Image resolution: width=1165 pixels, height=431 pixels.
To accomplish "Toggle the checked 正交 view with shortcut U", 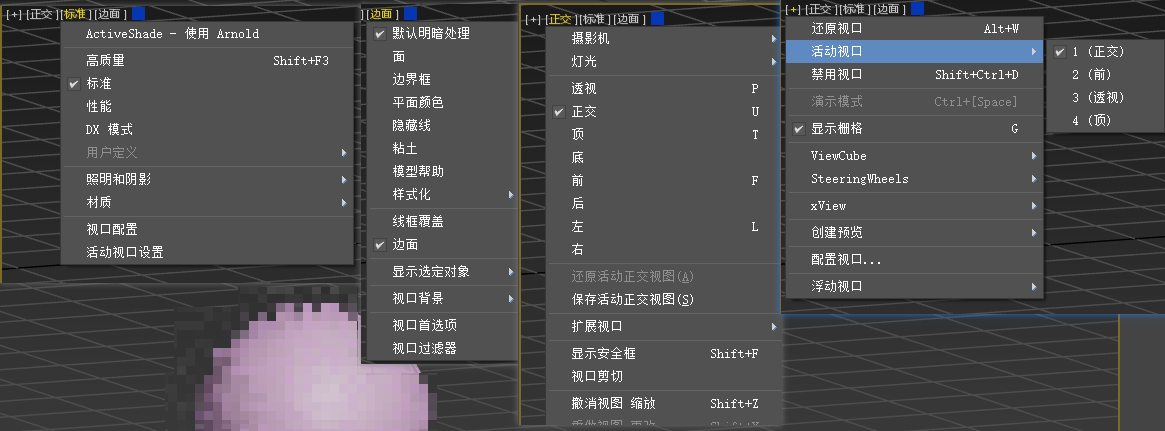I will 663,111.
